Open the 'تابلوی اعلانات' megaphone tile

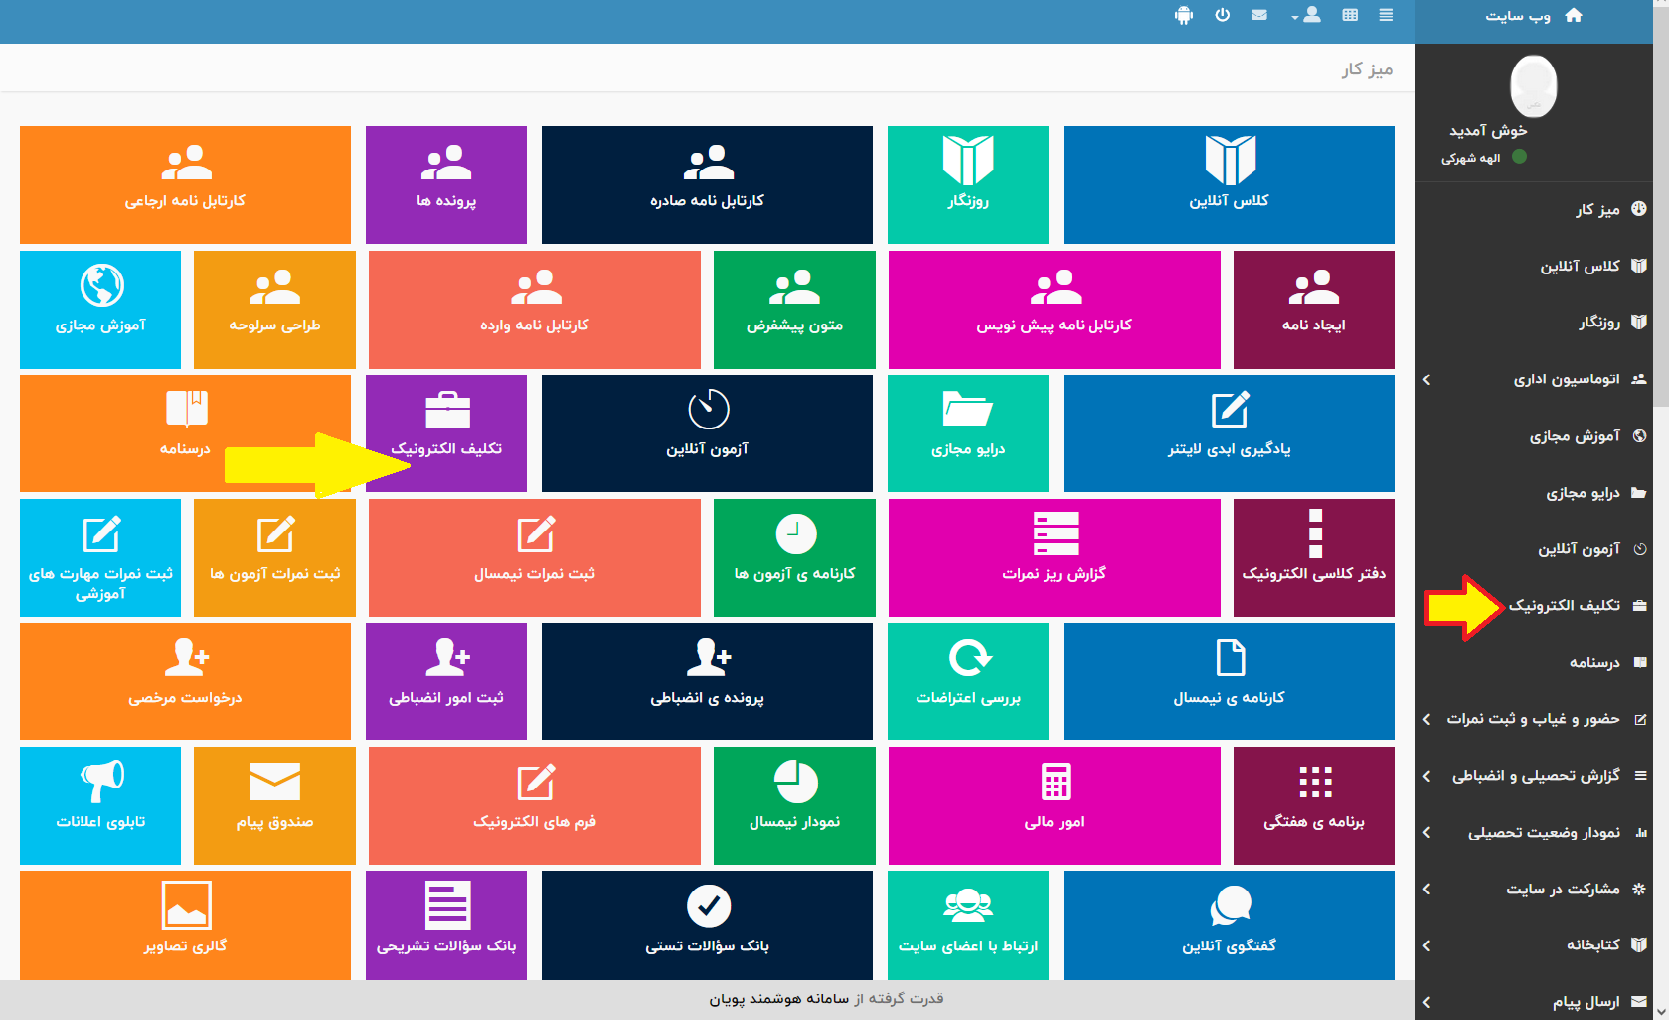coord(100,805)
